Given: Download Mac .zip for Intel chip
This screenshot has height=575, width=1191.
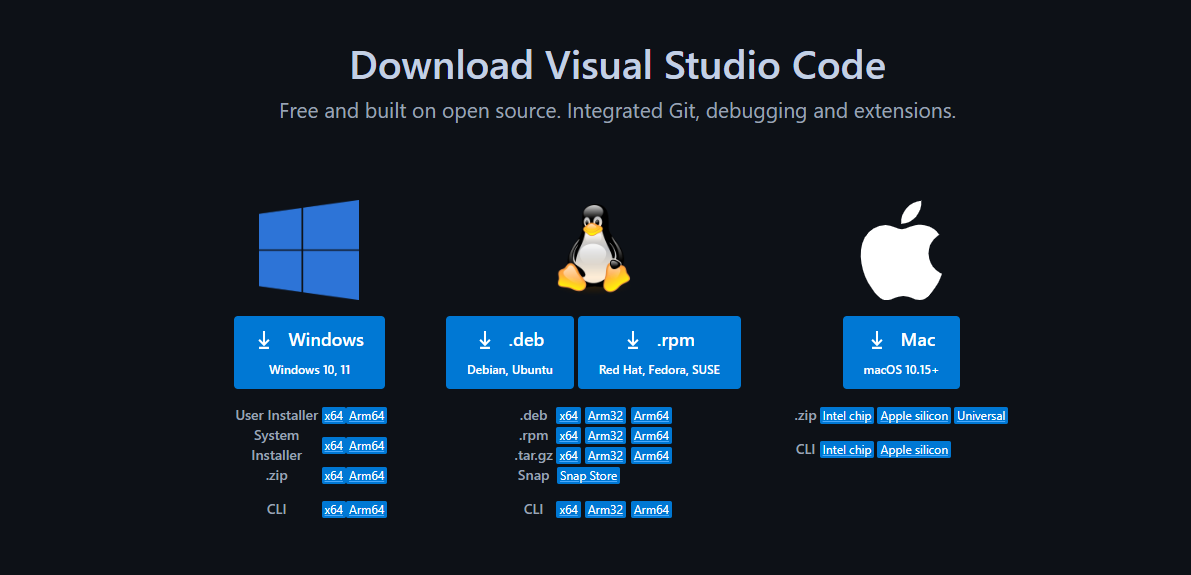Looking at the screenshot, I should [847, 416].
